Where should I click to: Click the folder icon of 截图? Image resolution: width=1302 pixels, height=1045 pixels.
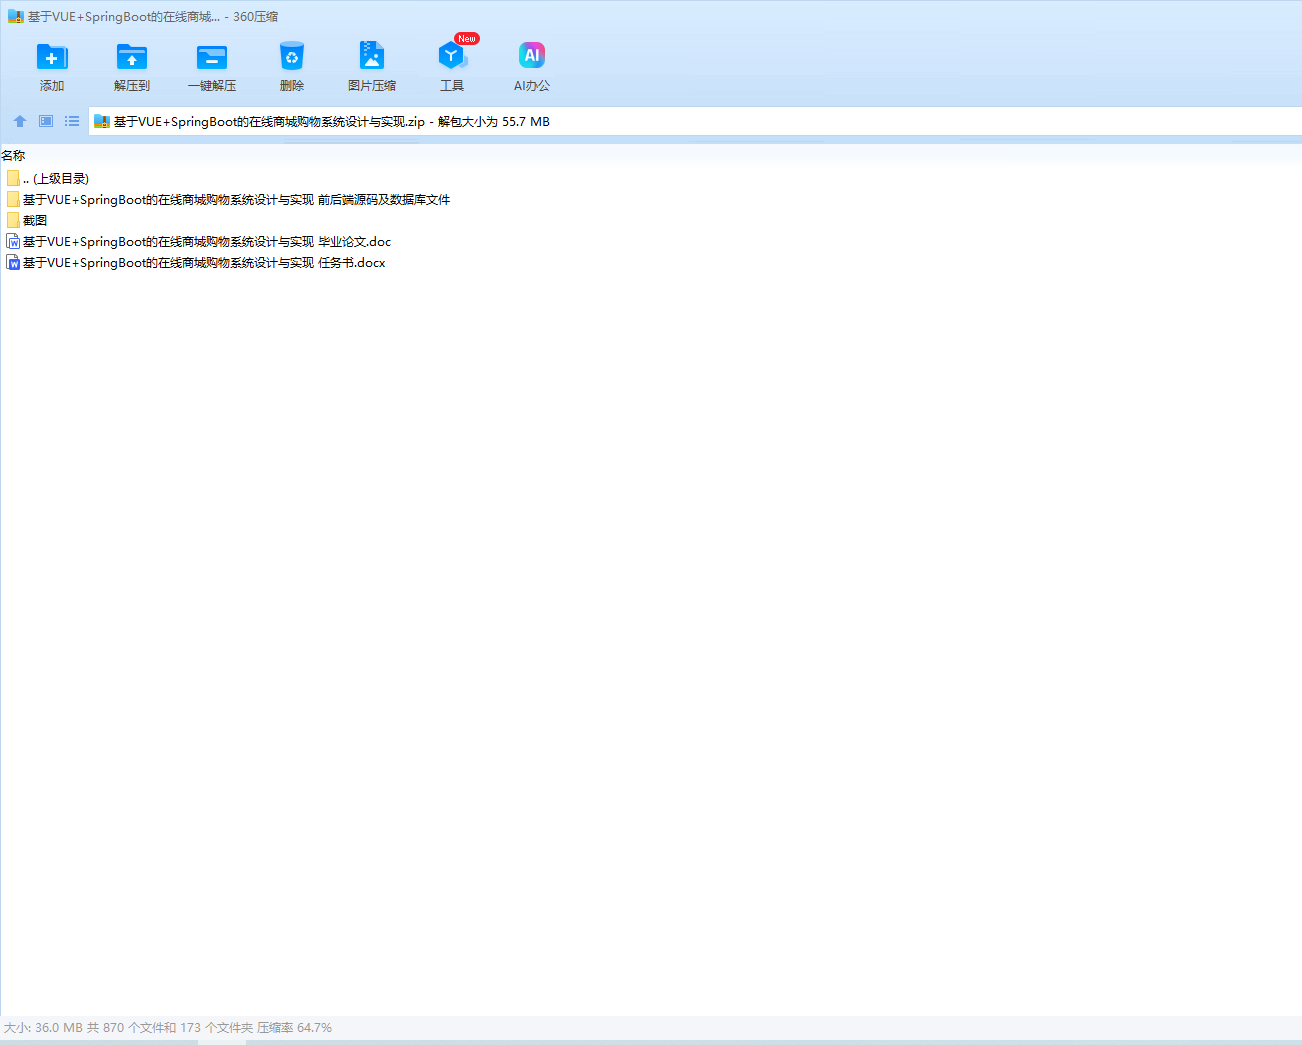pos(13,220)
